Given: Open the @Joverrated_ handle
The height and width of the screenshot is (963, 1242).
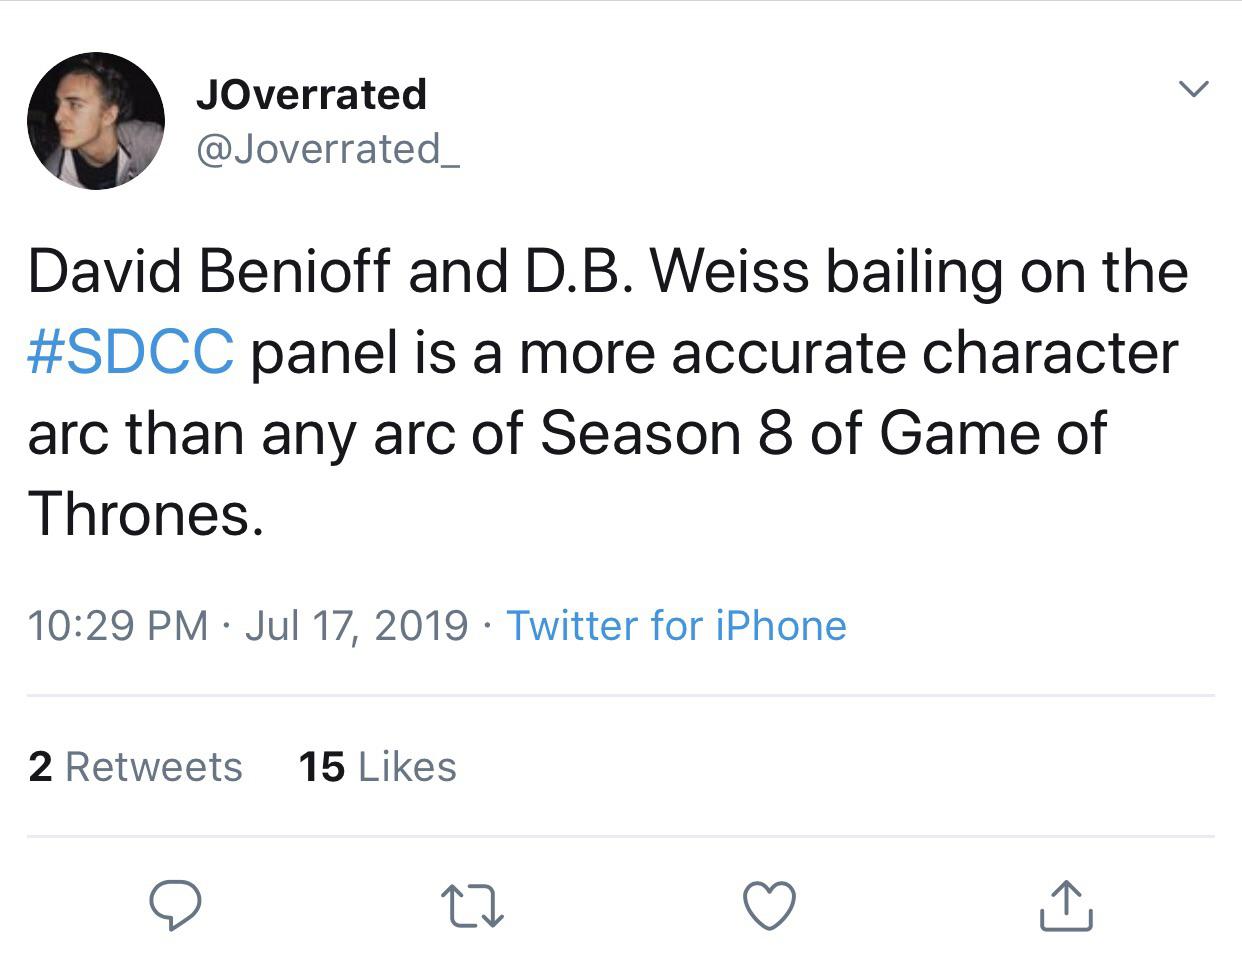Looking at the screenshot, I should [x=328, y=149].
